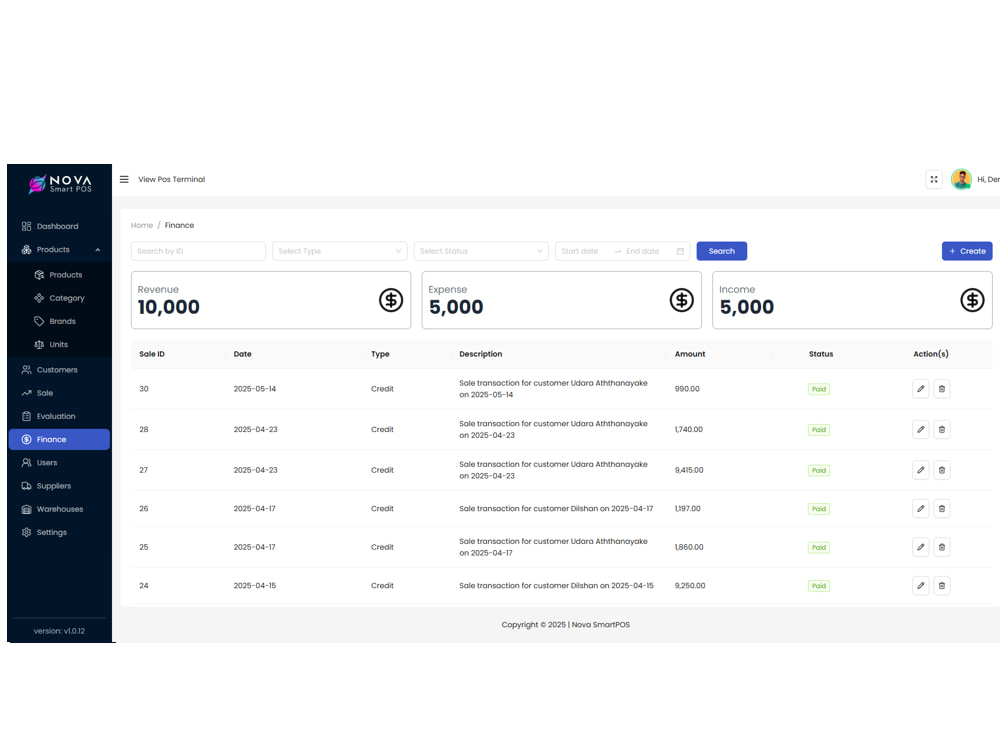Open the user avatar profile picture
Screen dimensions: 1000x750
(x=961, y=179)
